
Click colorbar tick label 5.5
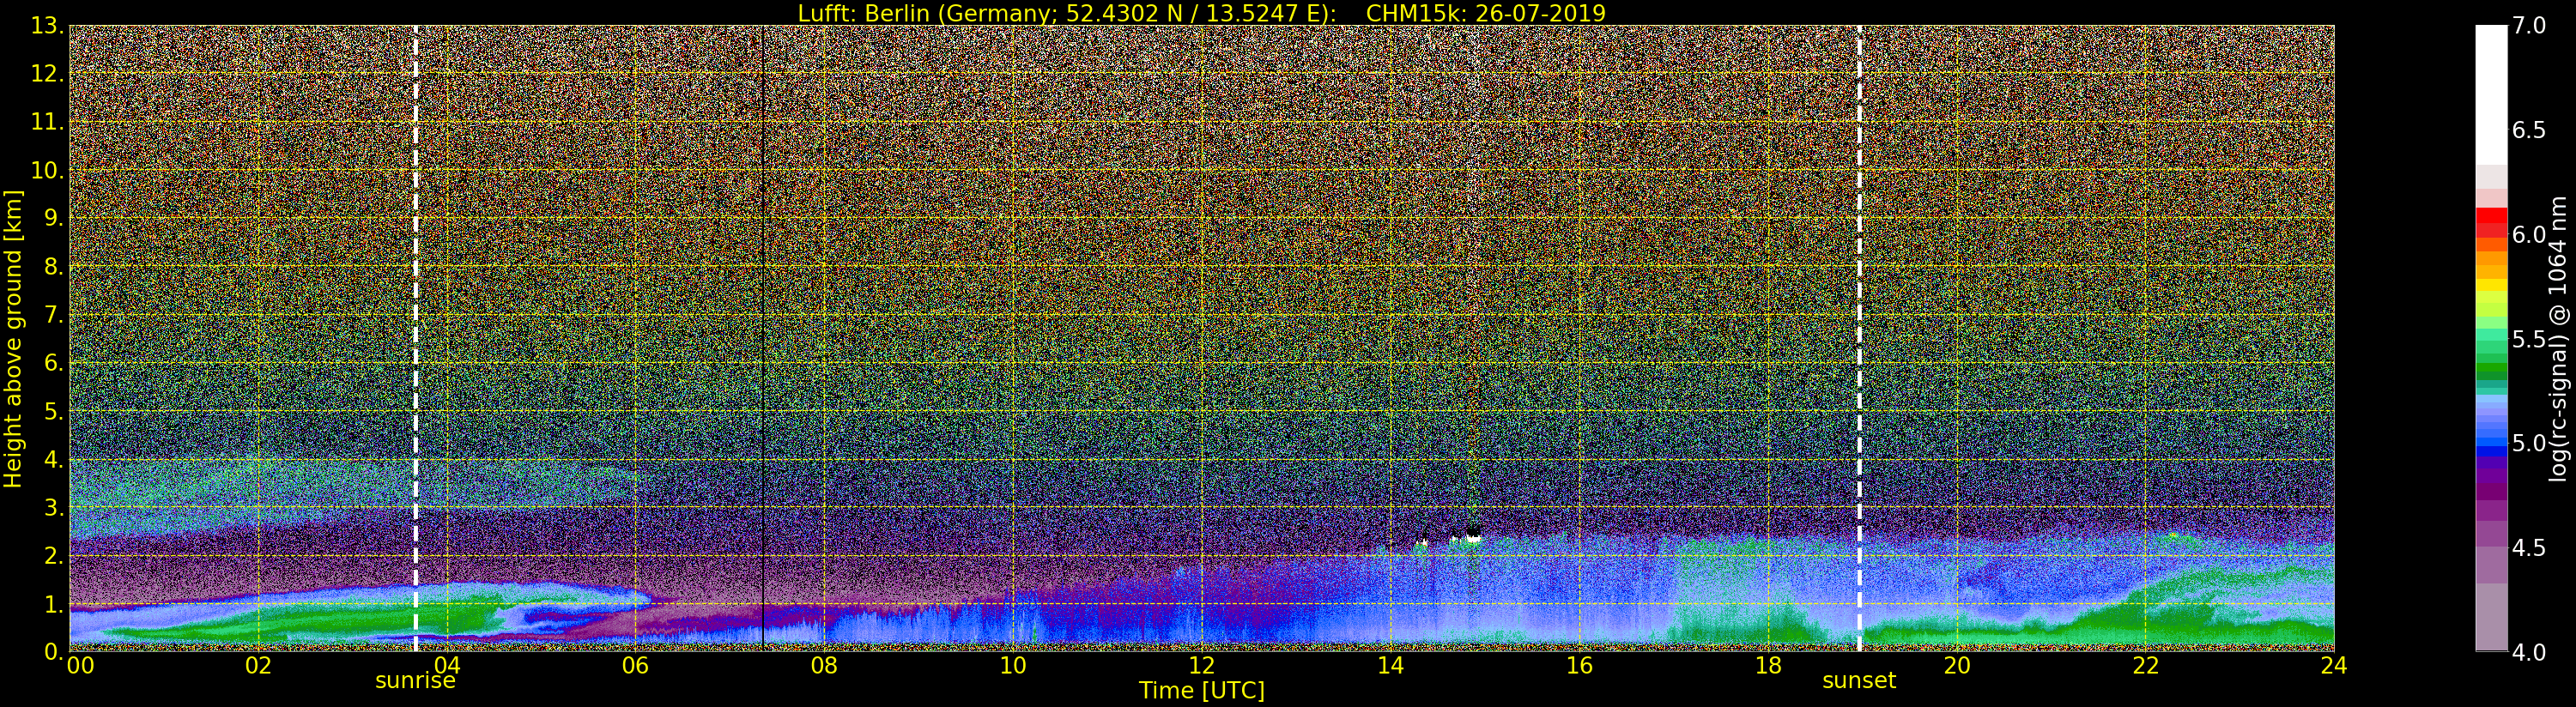click(2529, 339)
